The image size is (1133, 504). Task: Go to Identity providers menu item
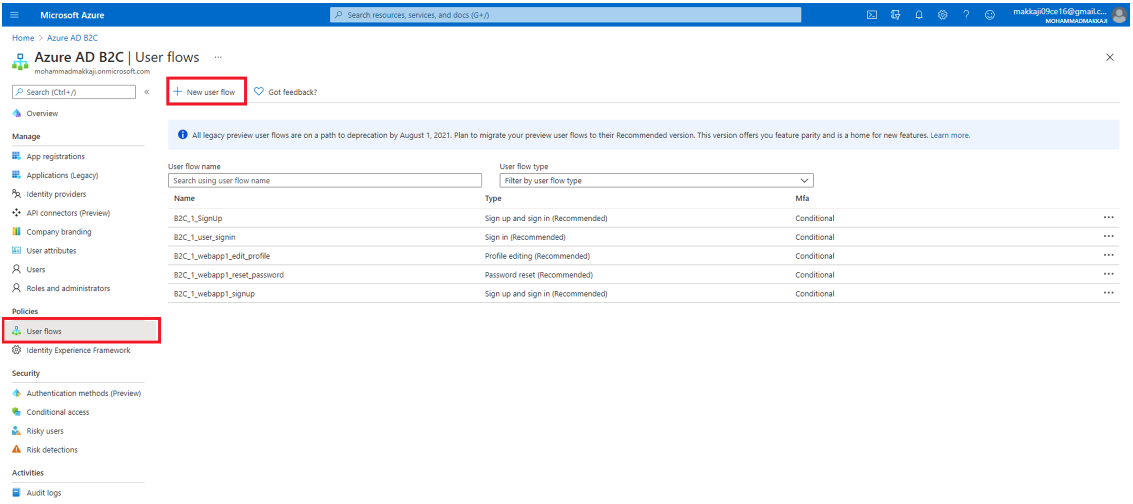(56, 194)
